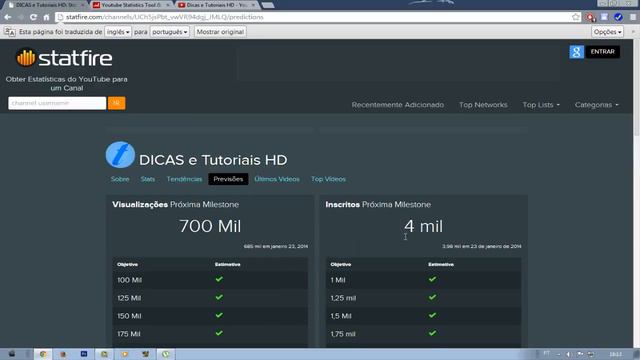Click the 1,25 mil subscribers row
The image size is (640, 360).
coord(423,298)
